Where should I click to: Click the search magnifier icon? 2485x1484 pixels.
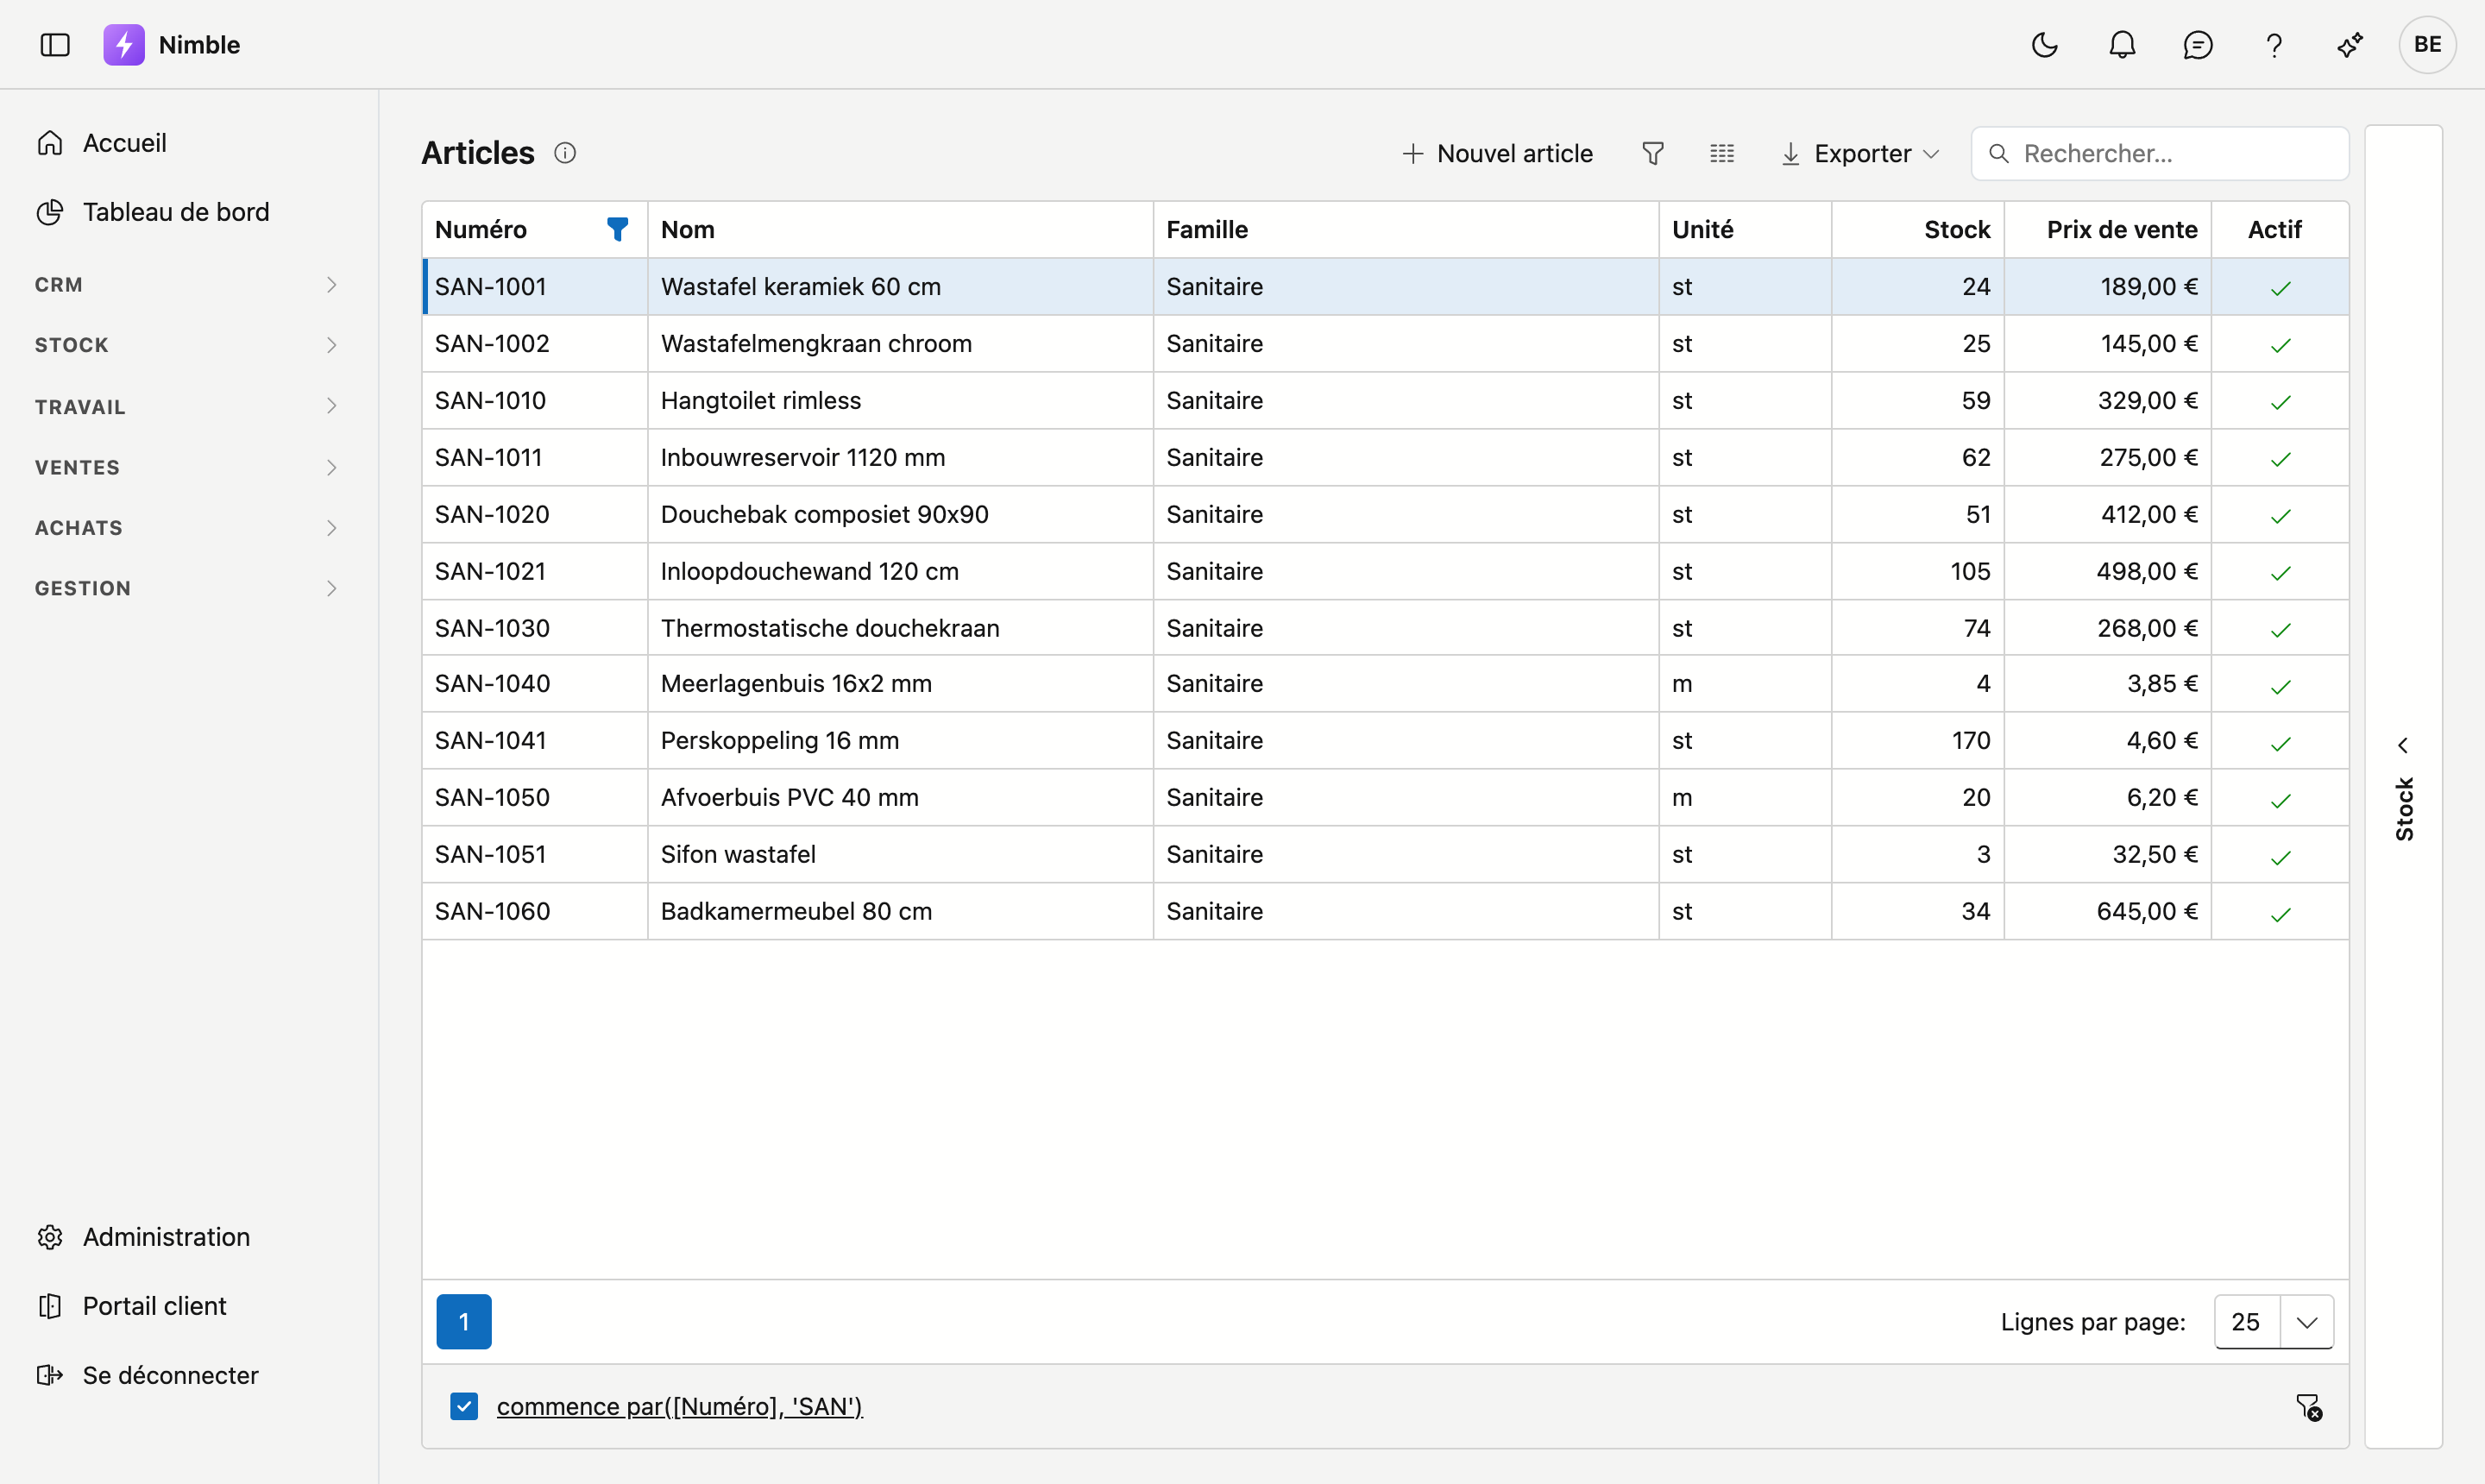click(1998, 153)
